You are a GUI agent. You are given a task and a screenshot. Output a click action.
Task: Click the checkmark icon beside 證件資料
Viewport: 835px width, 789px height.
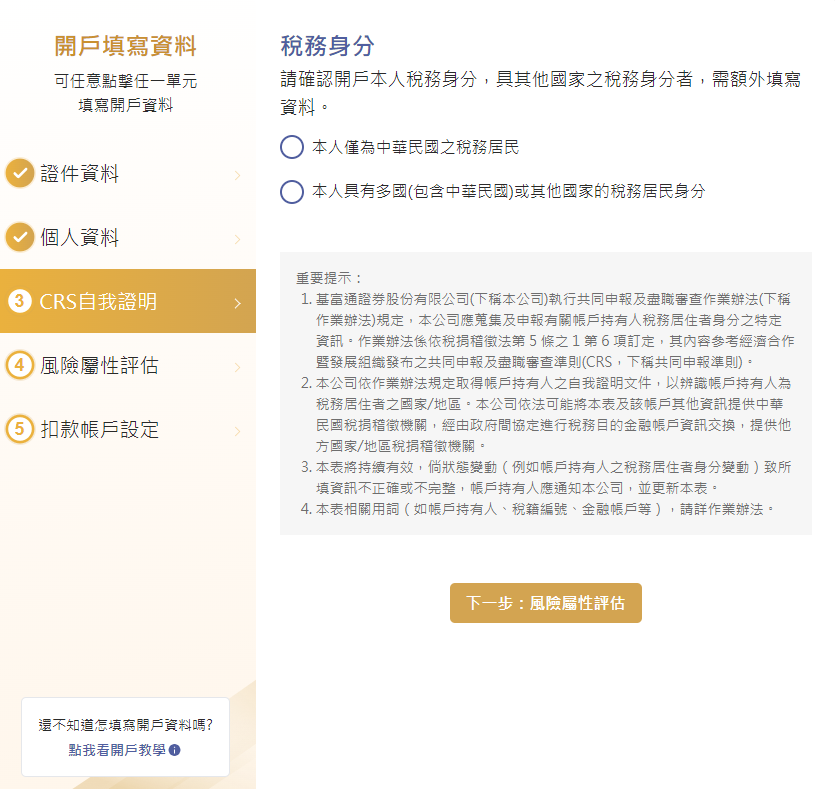[20, 173]
